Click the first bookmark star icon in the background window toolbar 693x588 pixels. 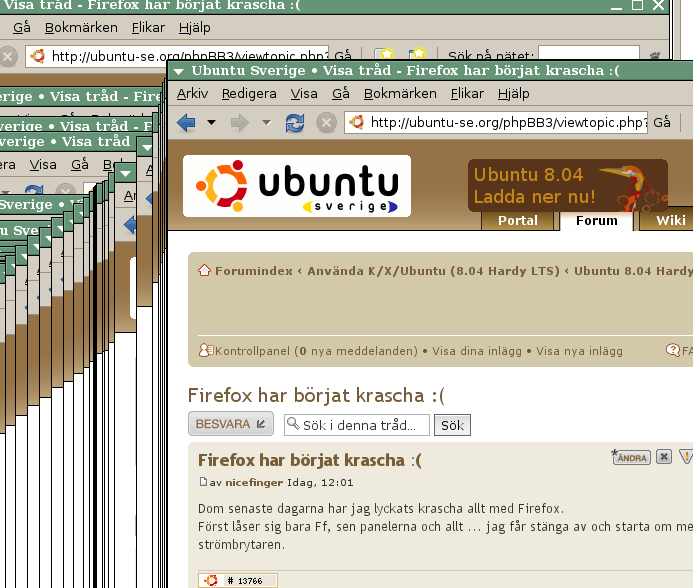[x=385, y=54]
